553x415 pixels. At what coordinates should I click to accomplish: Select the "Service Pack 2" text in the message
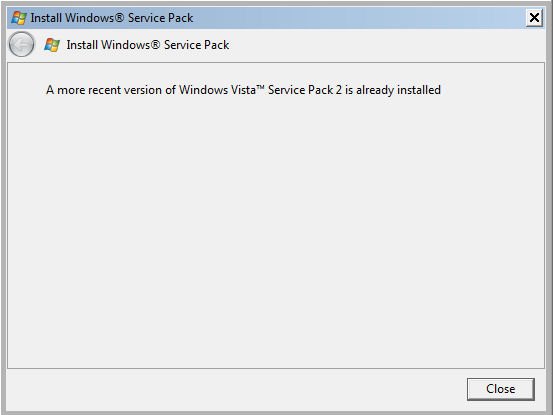pyautogui.click(x=305, y=90)
